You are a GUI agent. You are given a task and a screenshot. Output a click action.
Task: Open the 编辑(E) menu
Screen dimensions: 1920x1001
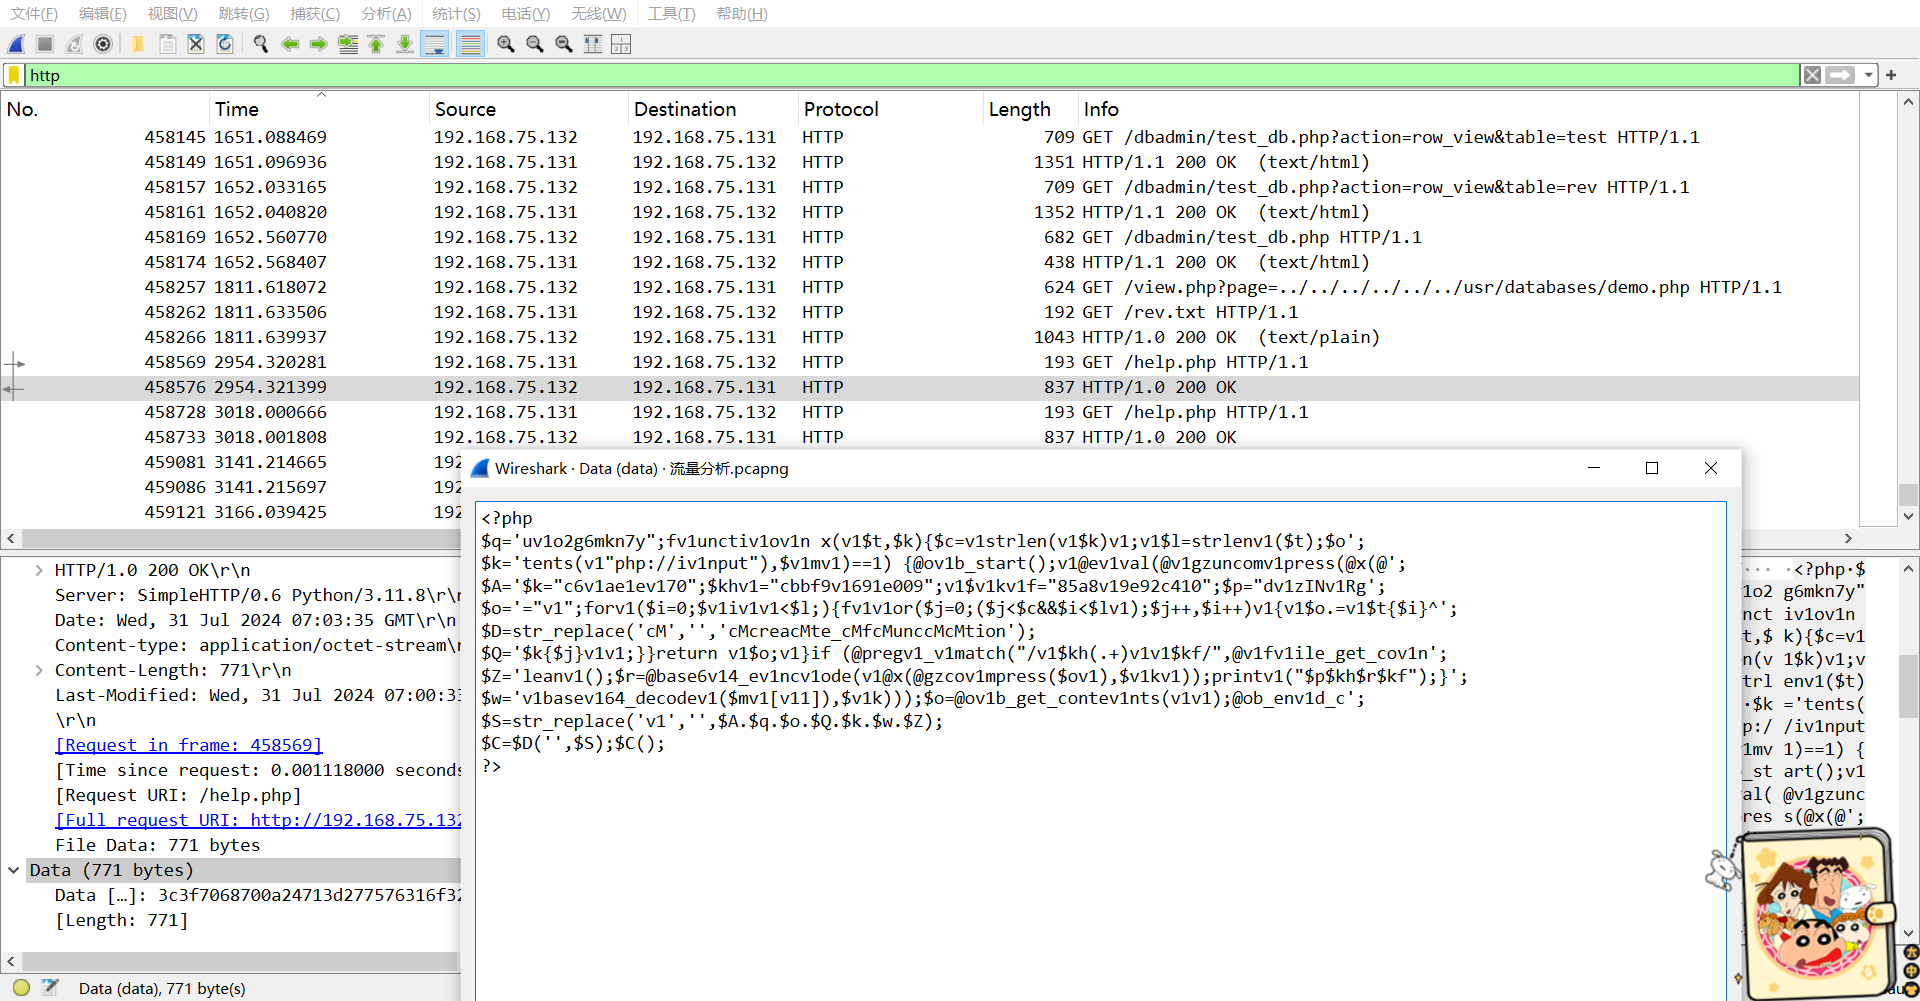pyautogui.click(x=102, y=14)
